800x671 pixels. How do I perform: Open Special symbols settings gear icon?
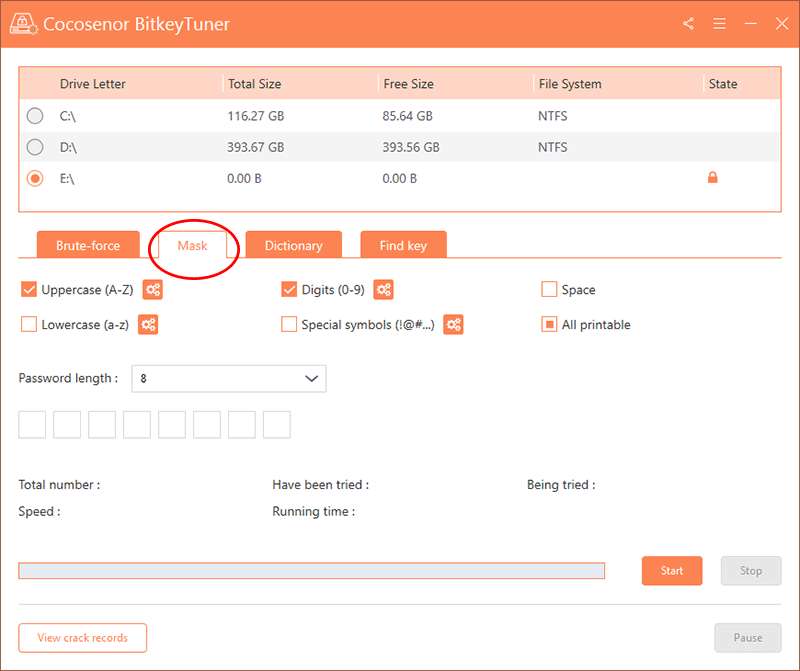pyautogui.click(x=453, y=325)
